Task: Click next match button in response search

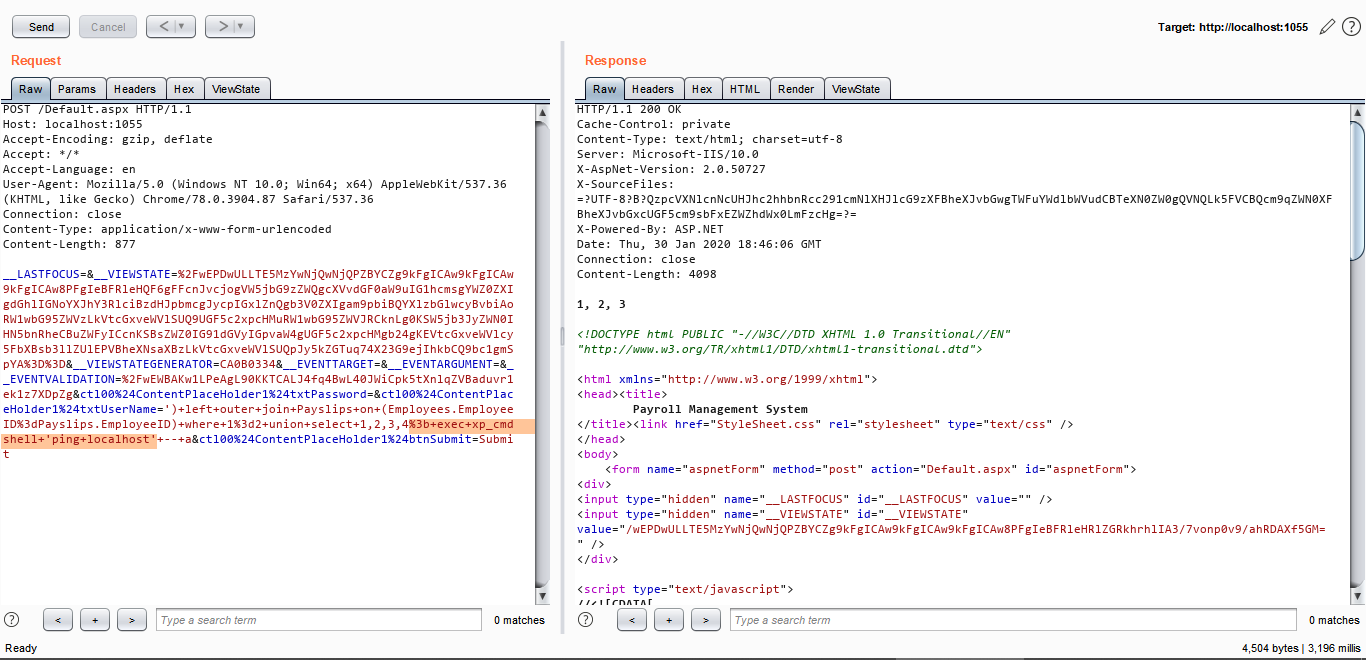Action: click(x=705, y=620)
